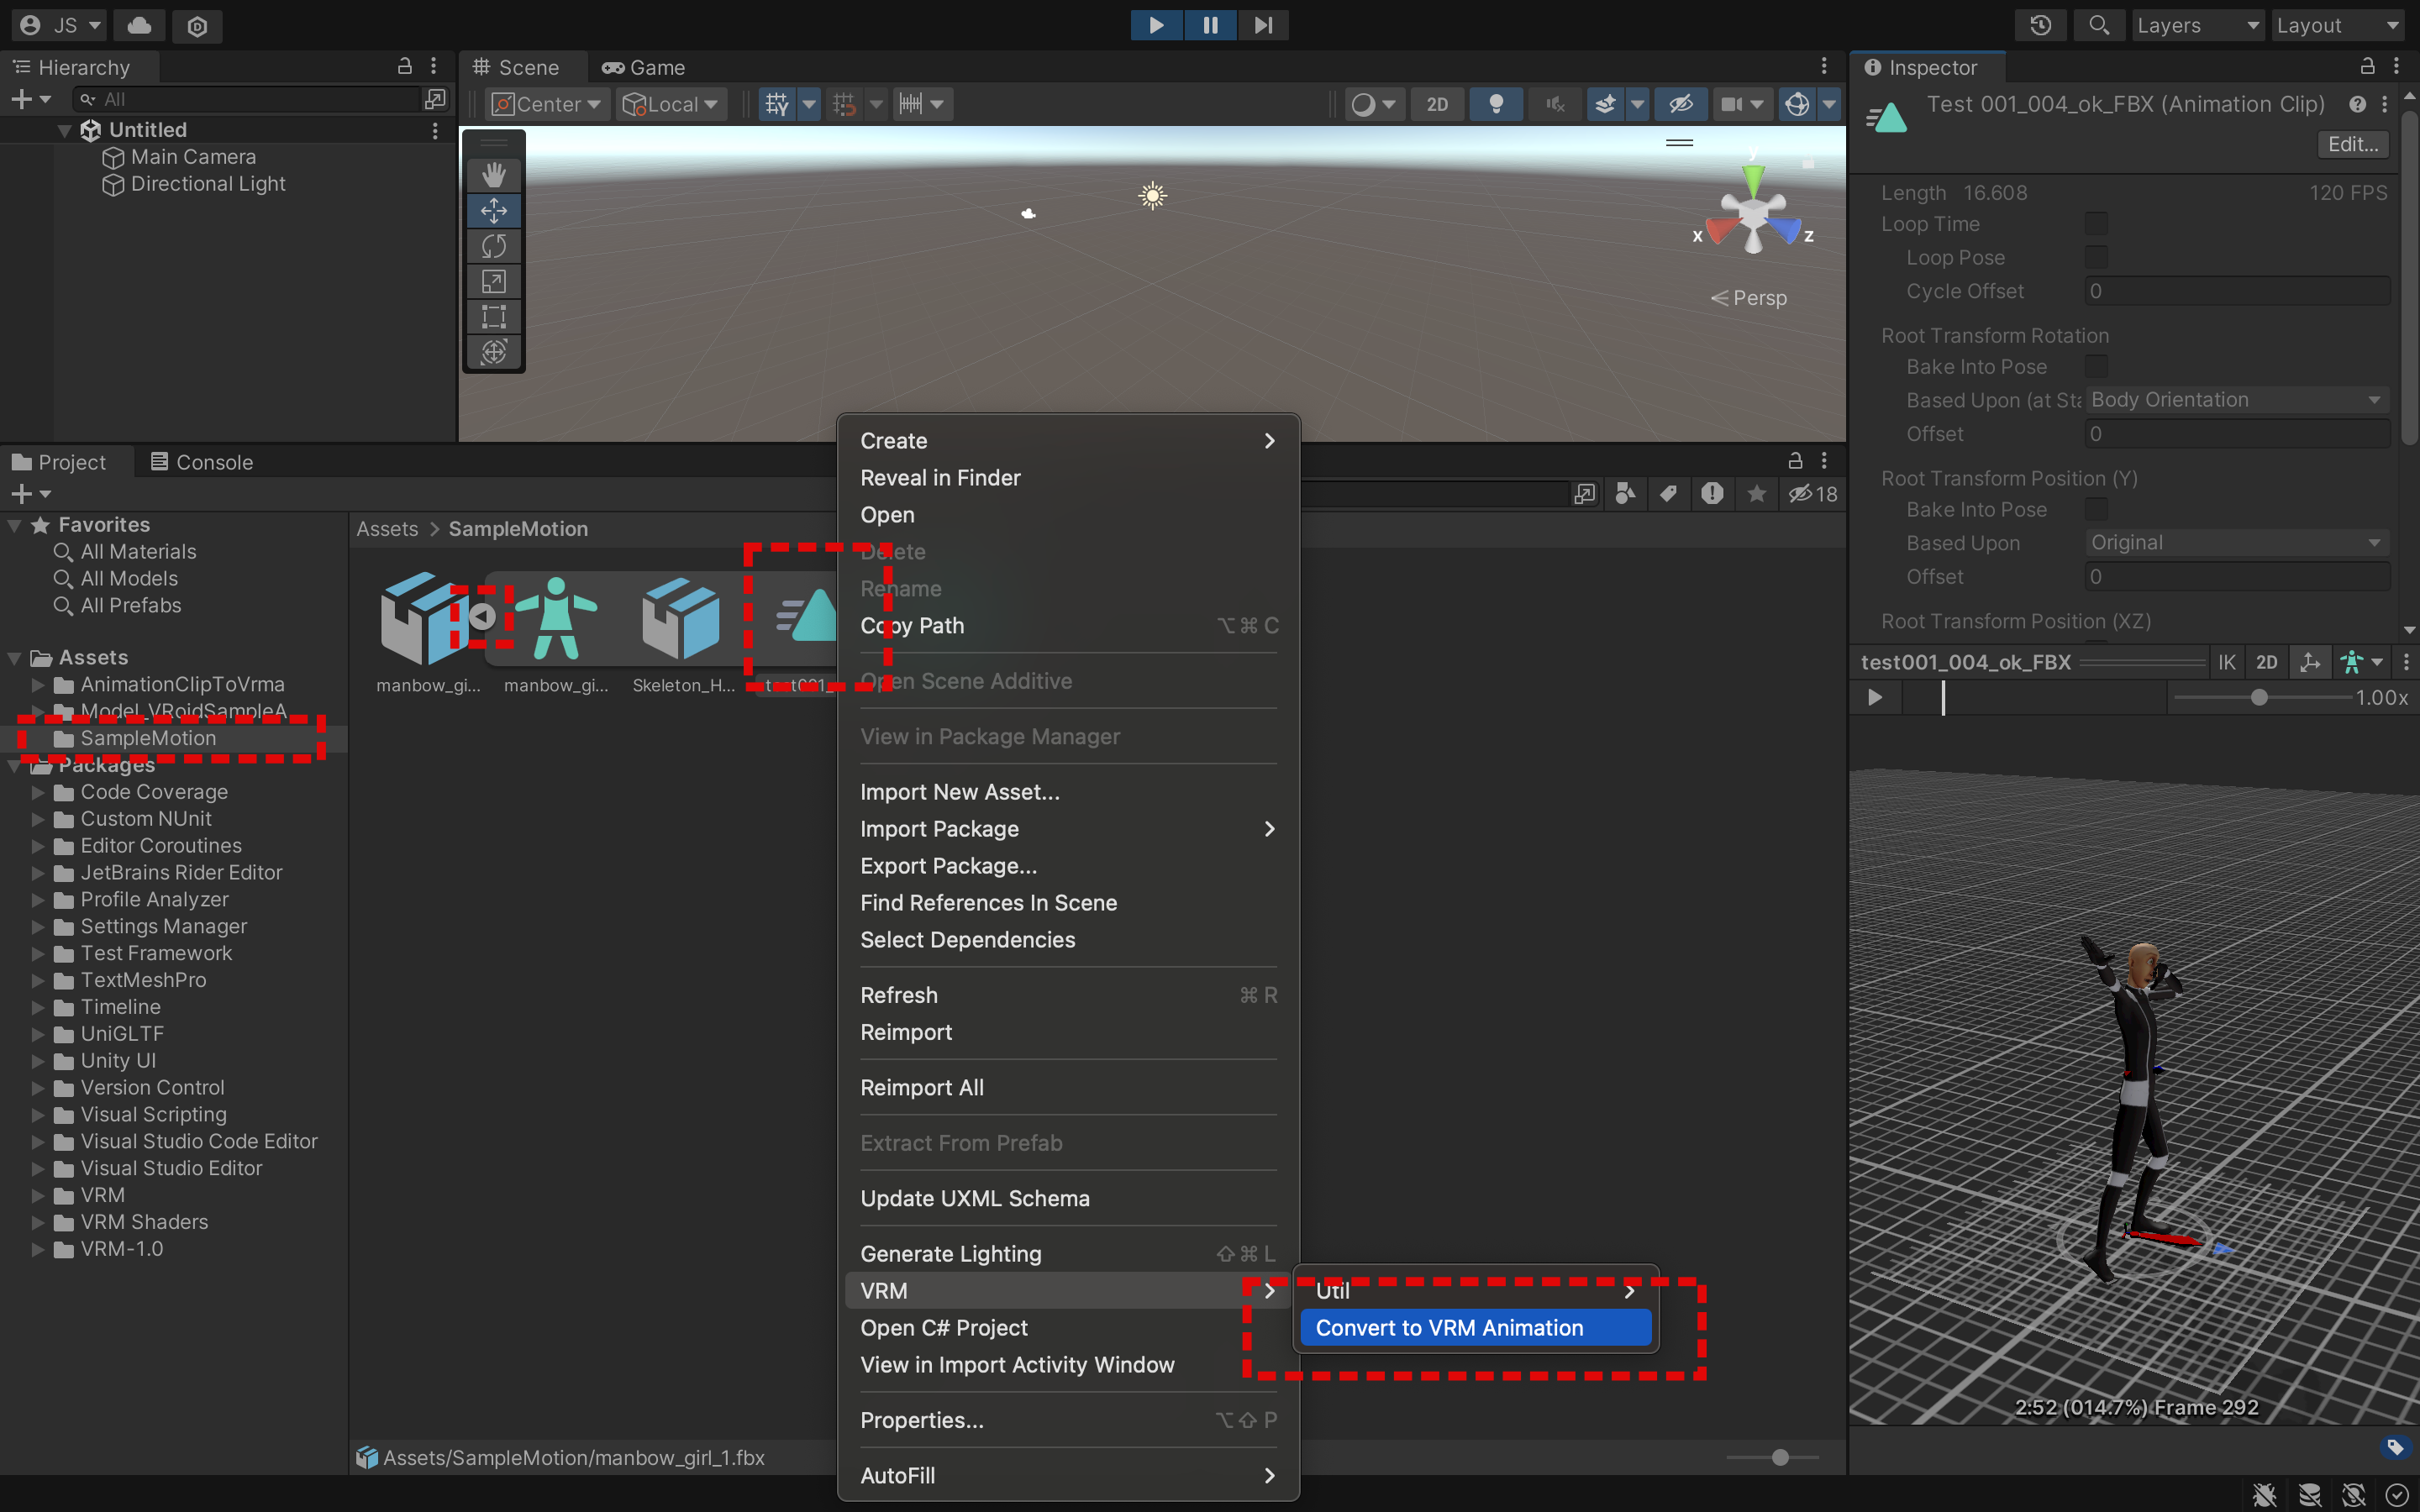Adjust the preview speed slider
The image size is (2420, 1512).
pos(2260,697)
